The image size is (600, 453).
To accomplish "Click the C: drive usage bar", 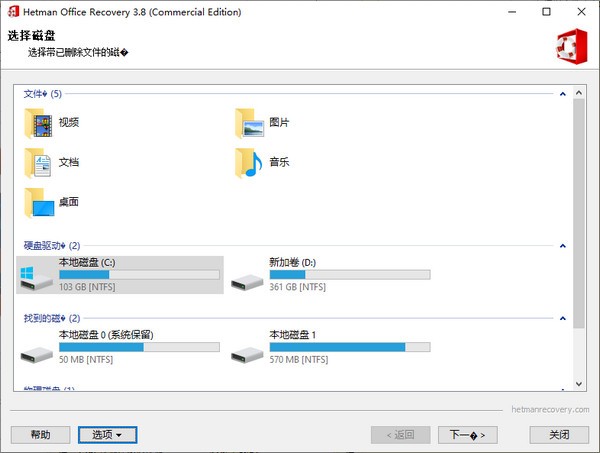I will click(139, 275).
